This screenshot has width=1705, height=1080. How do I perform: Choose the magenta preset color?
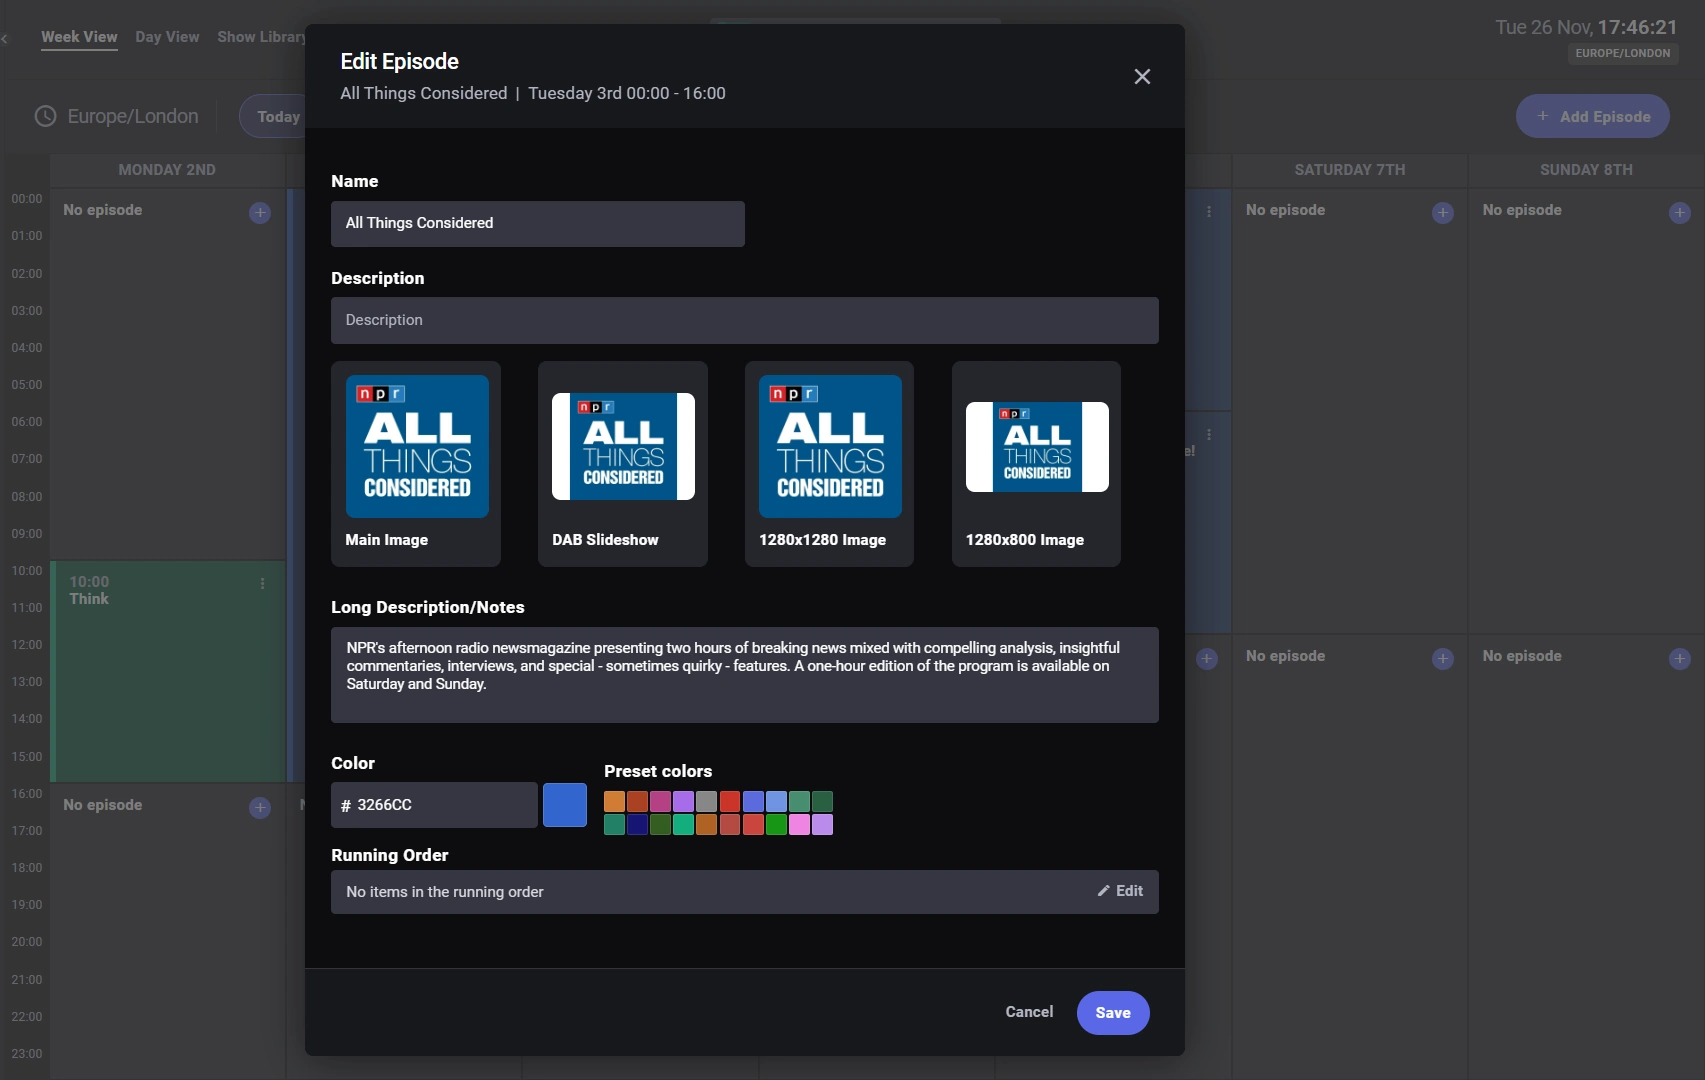click(660, 801)
